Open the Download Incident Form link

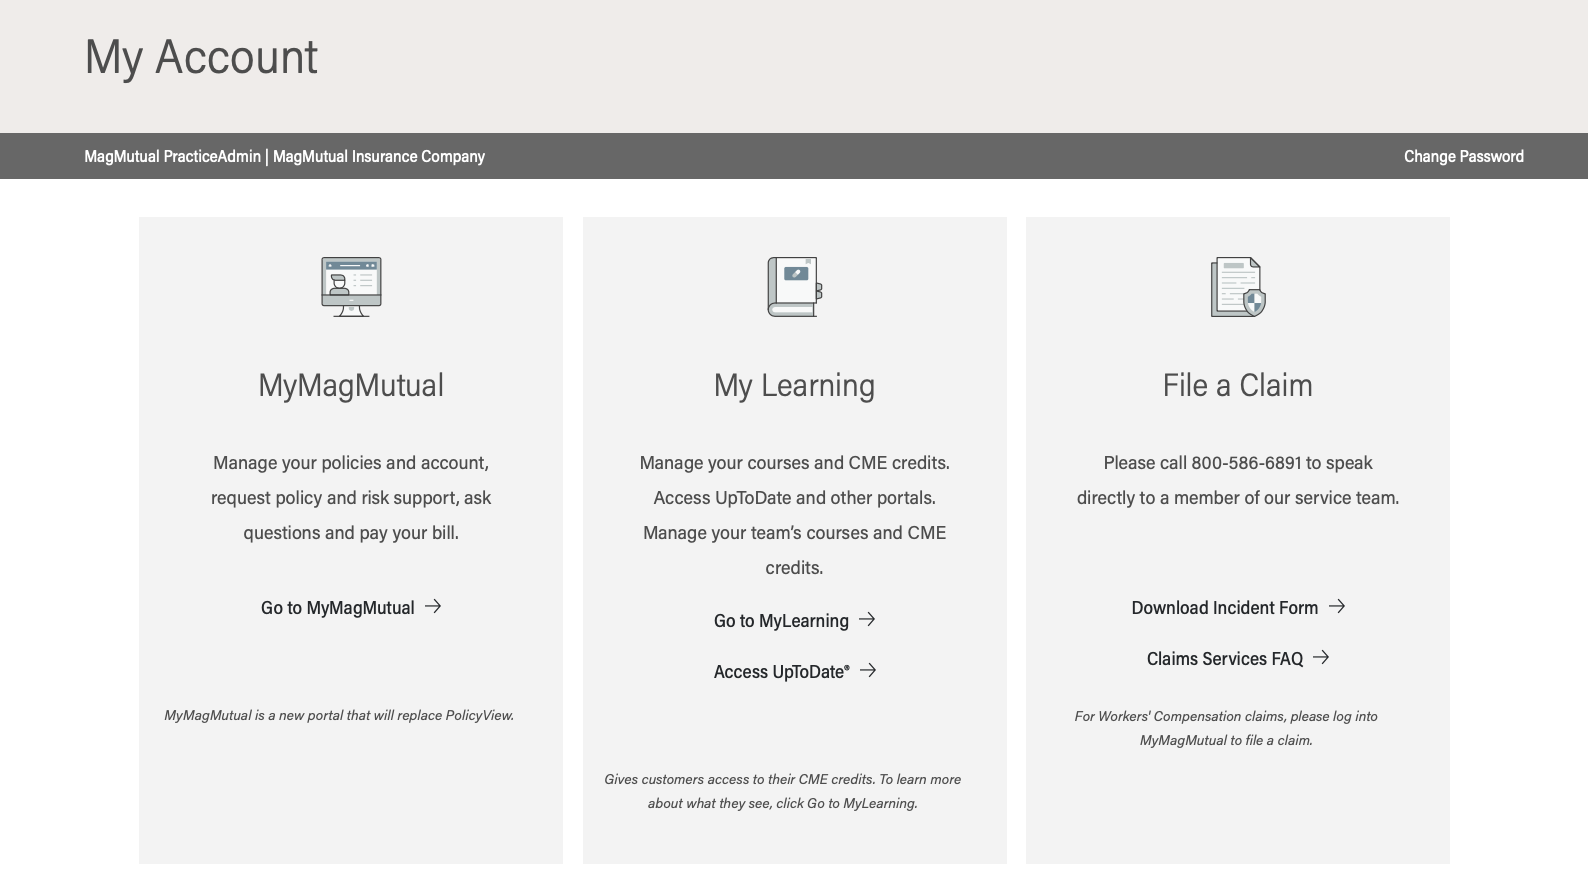point(1238,607)
